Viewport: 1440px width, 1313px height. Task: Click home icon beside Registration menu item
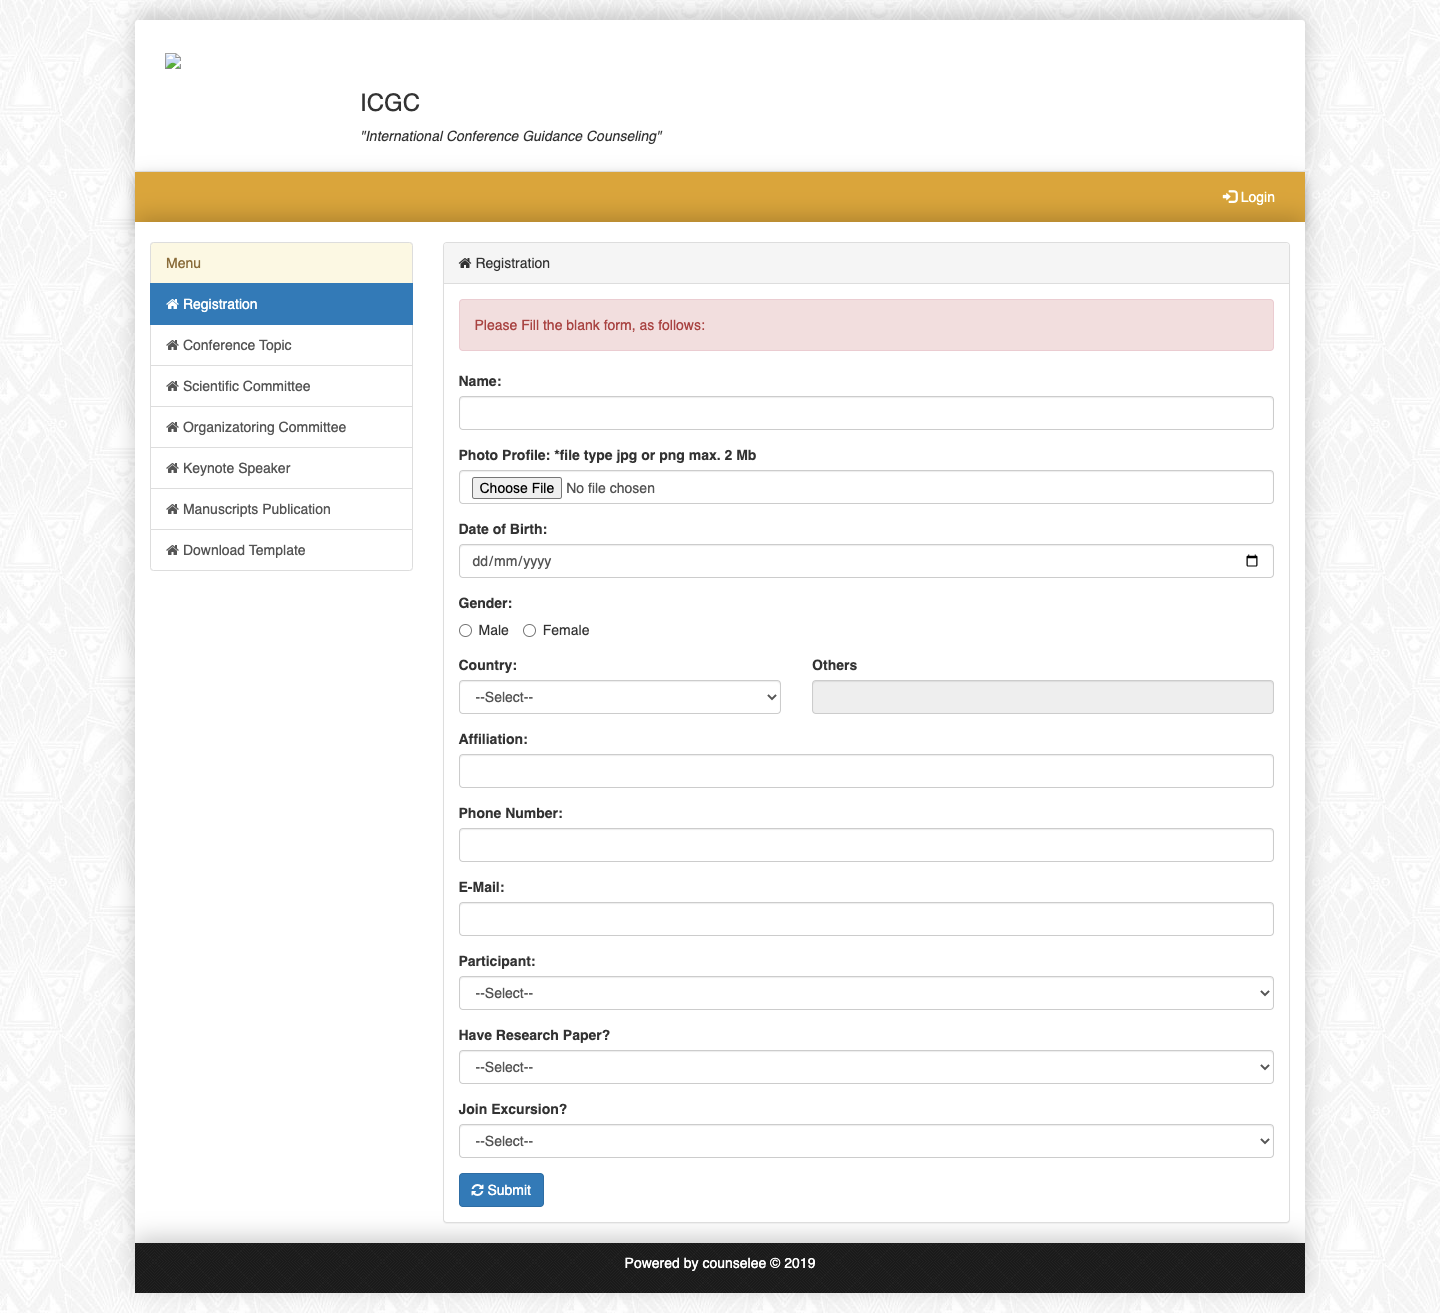tap(172, 304)
